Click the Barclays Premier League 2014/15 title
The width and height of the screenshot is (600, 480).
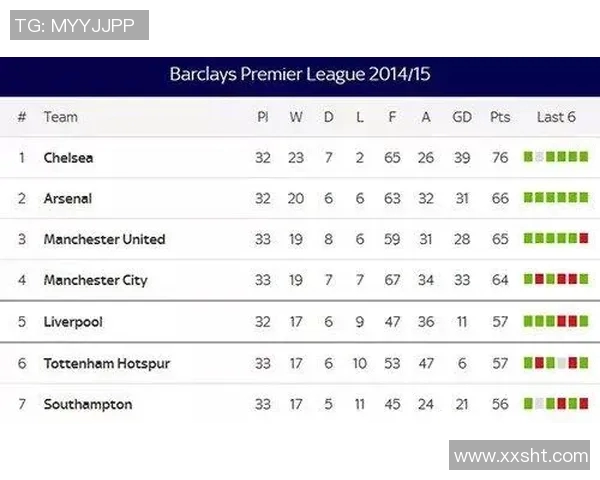coord(300,75)
